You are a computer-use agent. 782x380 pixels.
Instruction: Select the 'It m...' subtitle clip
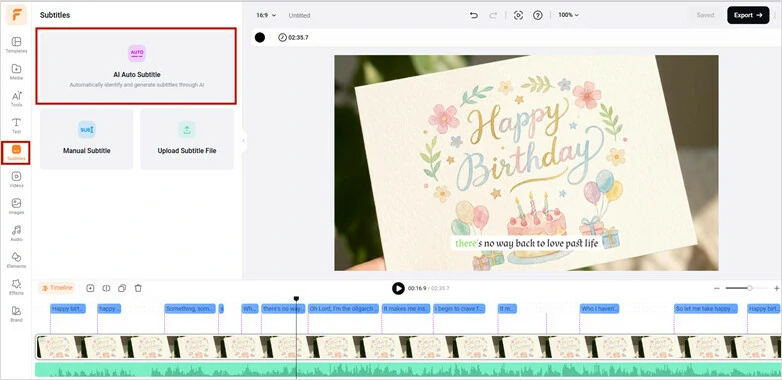pos(507,309)
